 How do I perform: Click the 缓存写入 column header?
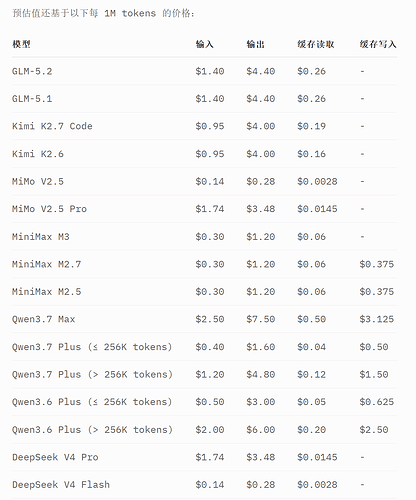[378, 44]
